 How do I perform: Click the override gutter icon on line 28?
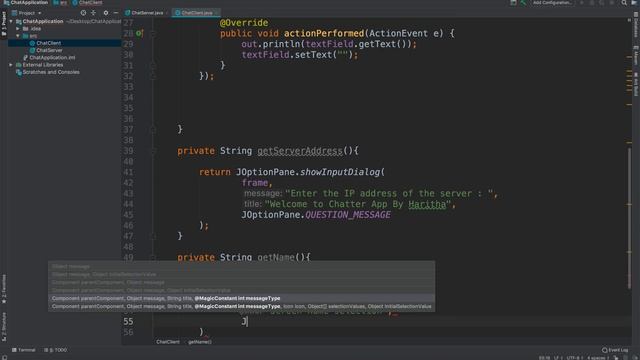click(x=139, y=33)
